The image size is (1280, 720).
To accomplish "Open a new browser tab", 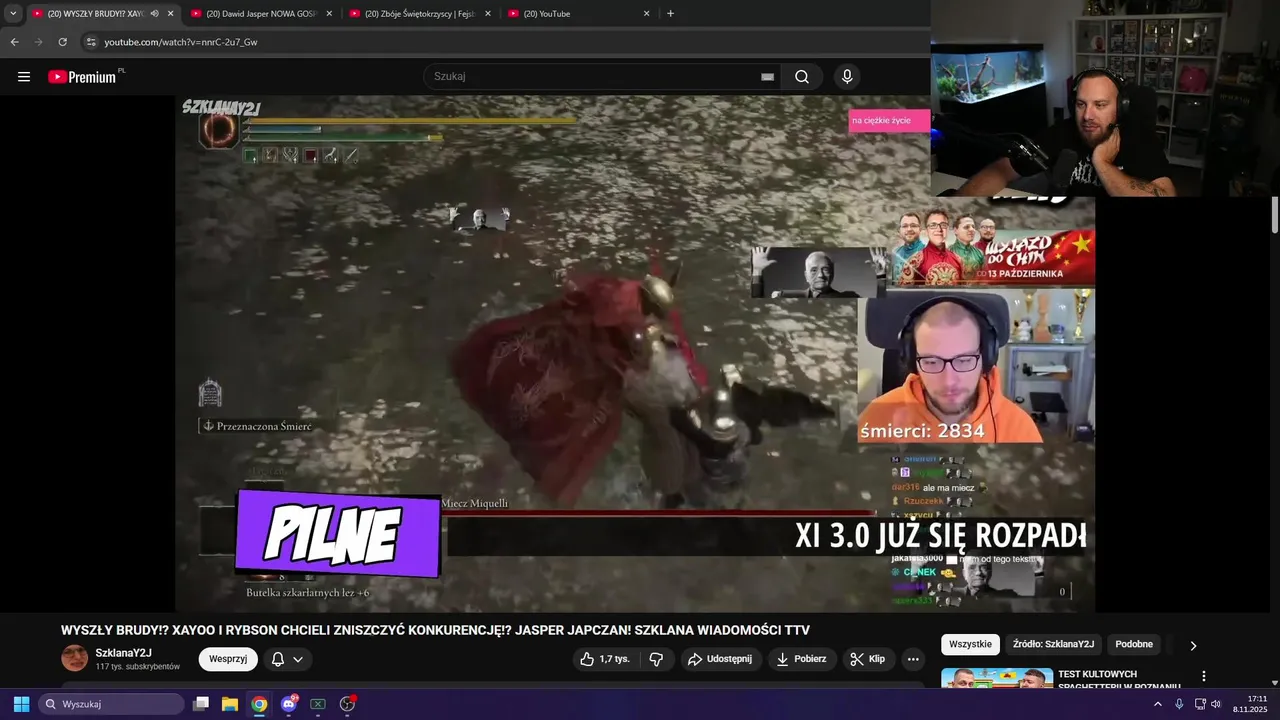I will click(x=670, y=14).
